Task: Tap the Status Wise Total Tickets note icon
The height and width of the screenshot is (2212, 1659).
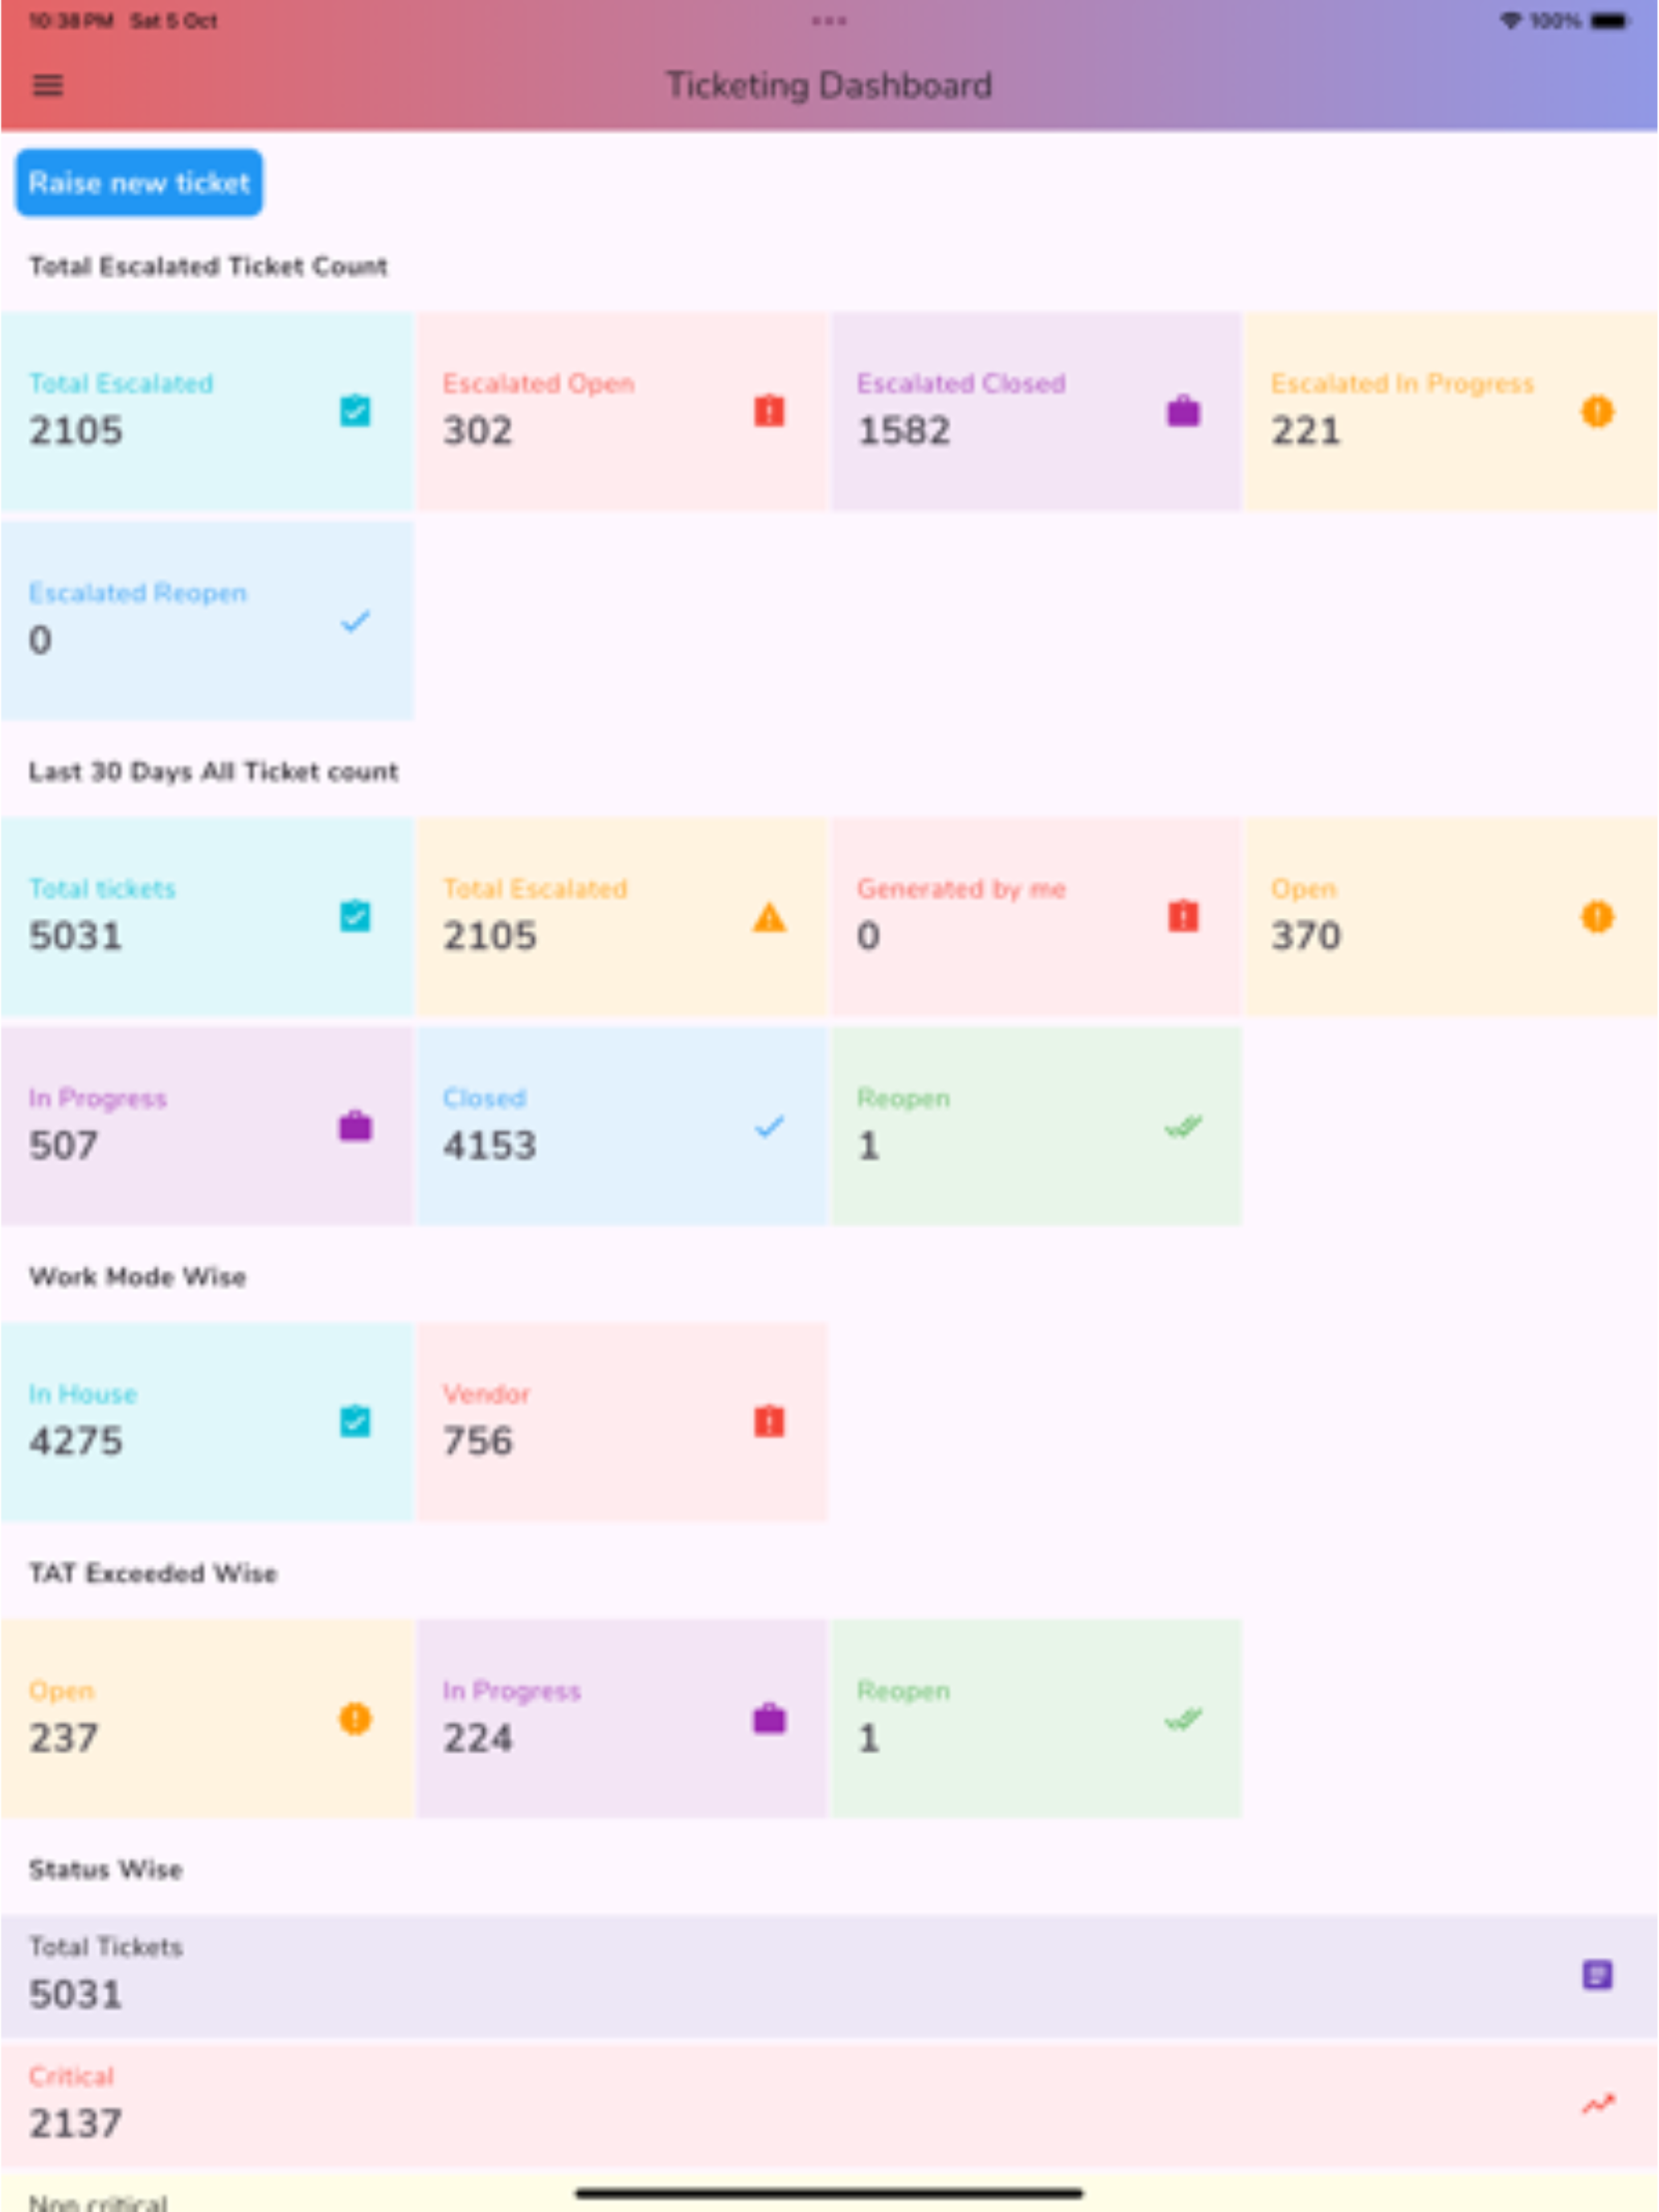Action: pos(1597,1974)
